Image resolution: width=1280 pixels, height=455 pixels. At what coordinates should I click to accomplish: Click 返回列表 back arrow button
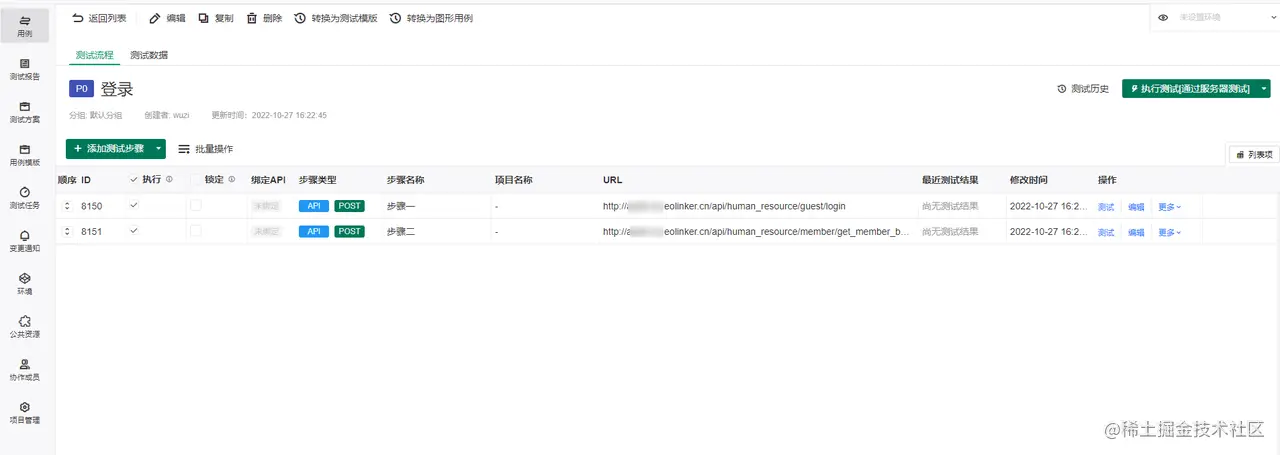pyautogui.click(x=99, y=18)
